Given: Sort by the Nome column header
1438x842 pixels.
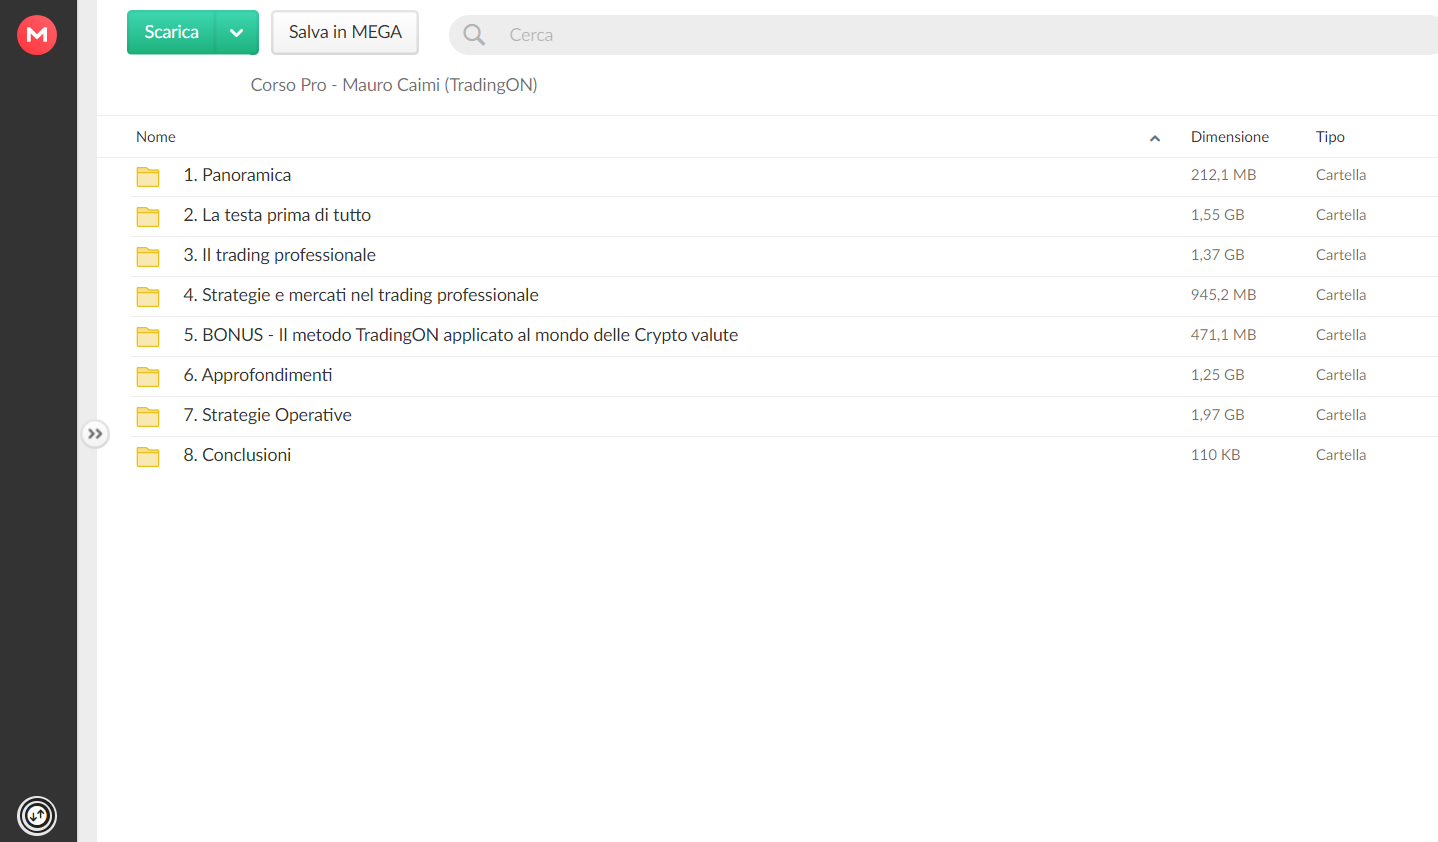Looking at the screenshot, I should [x=156, y=137].
